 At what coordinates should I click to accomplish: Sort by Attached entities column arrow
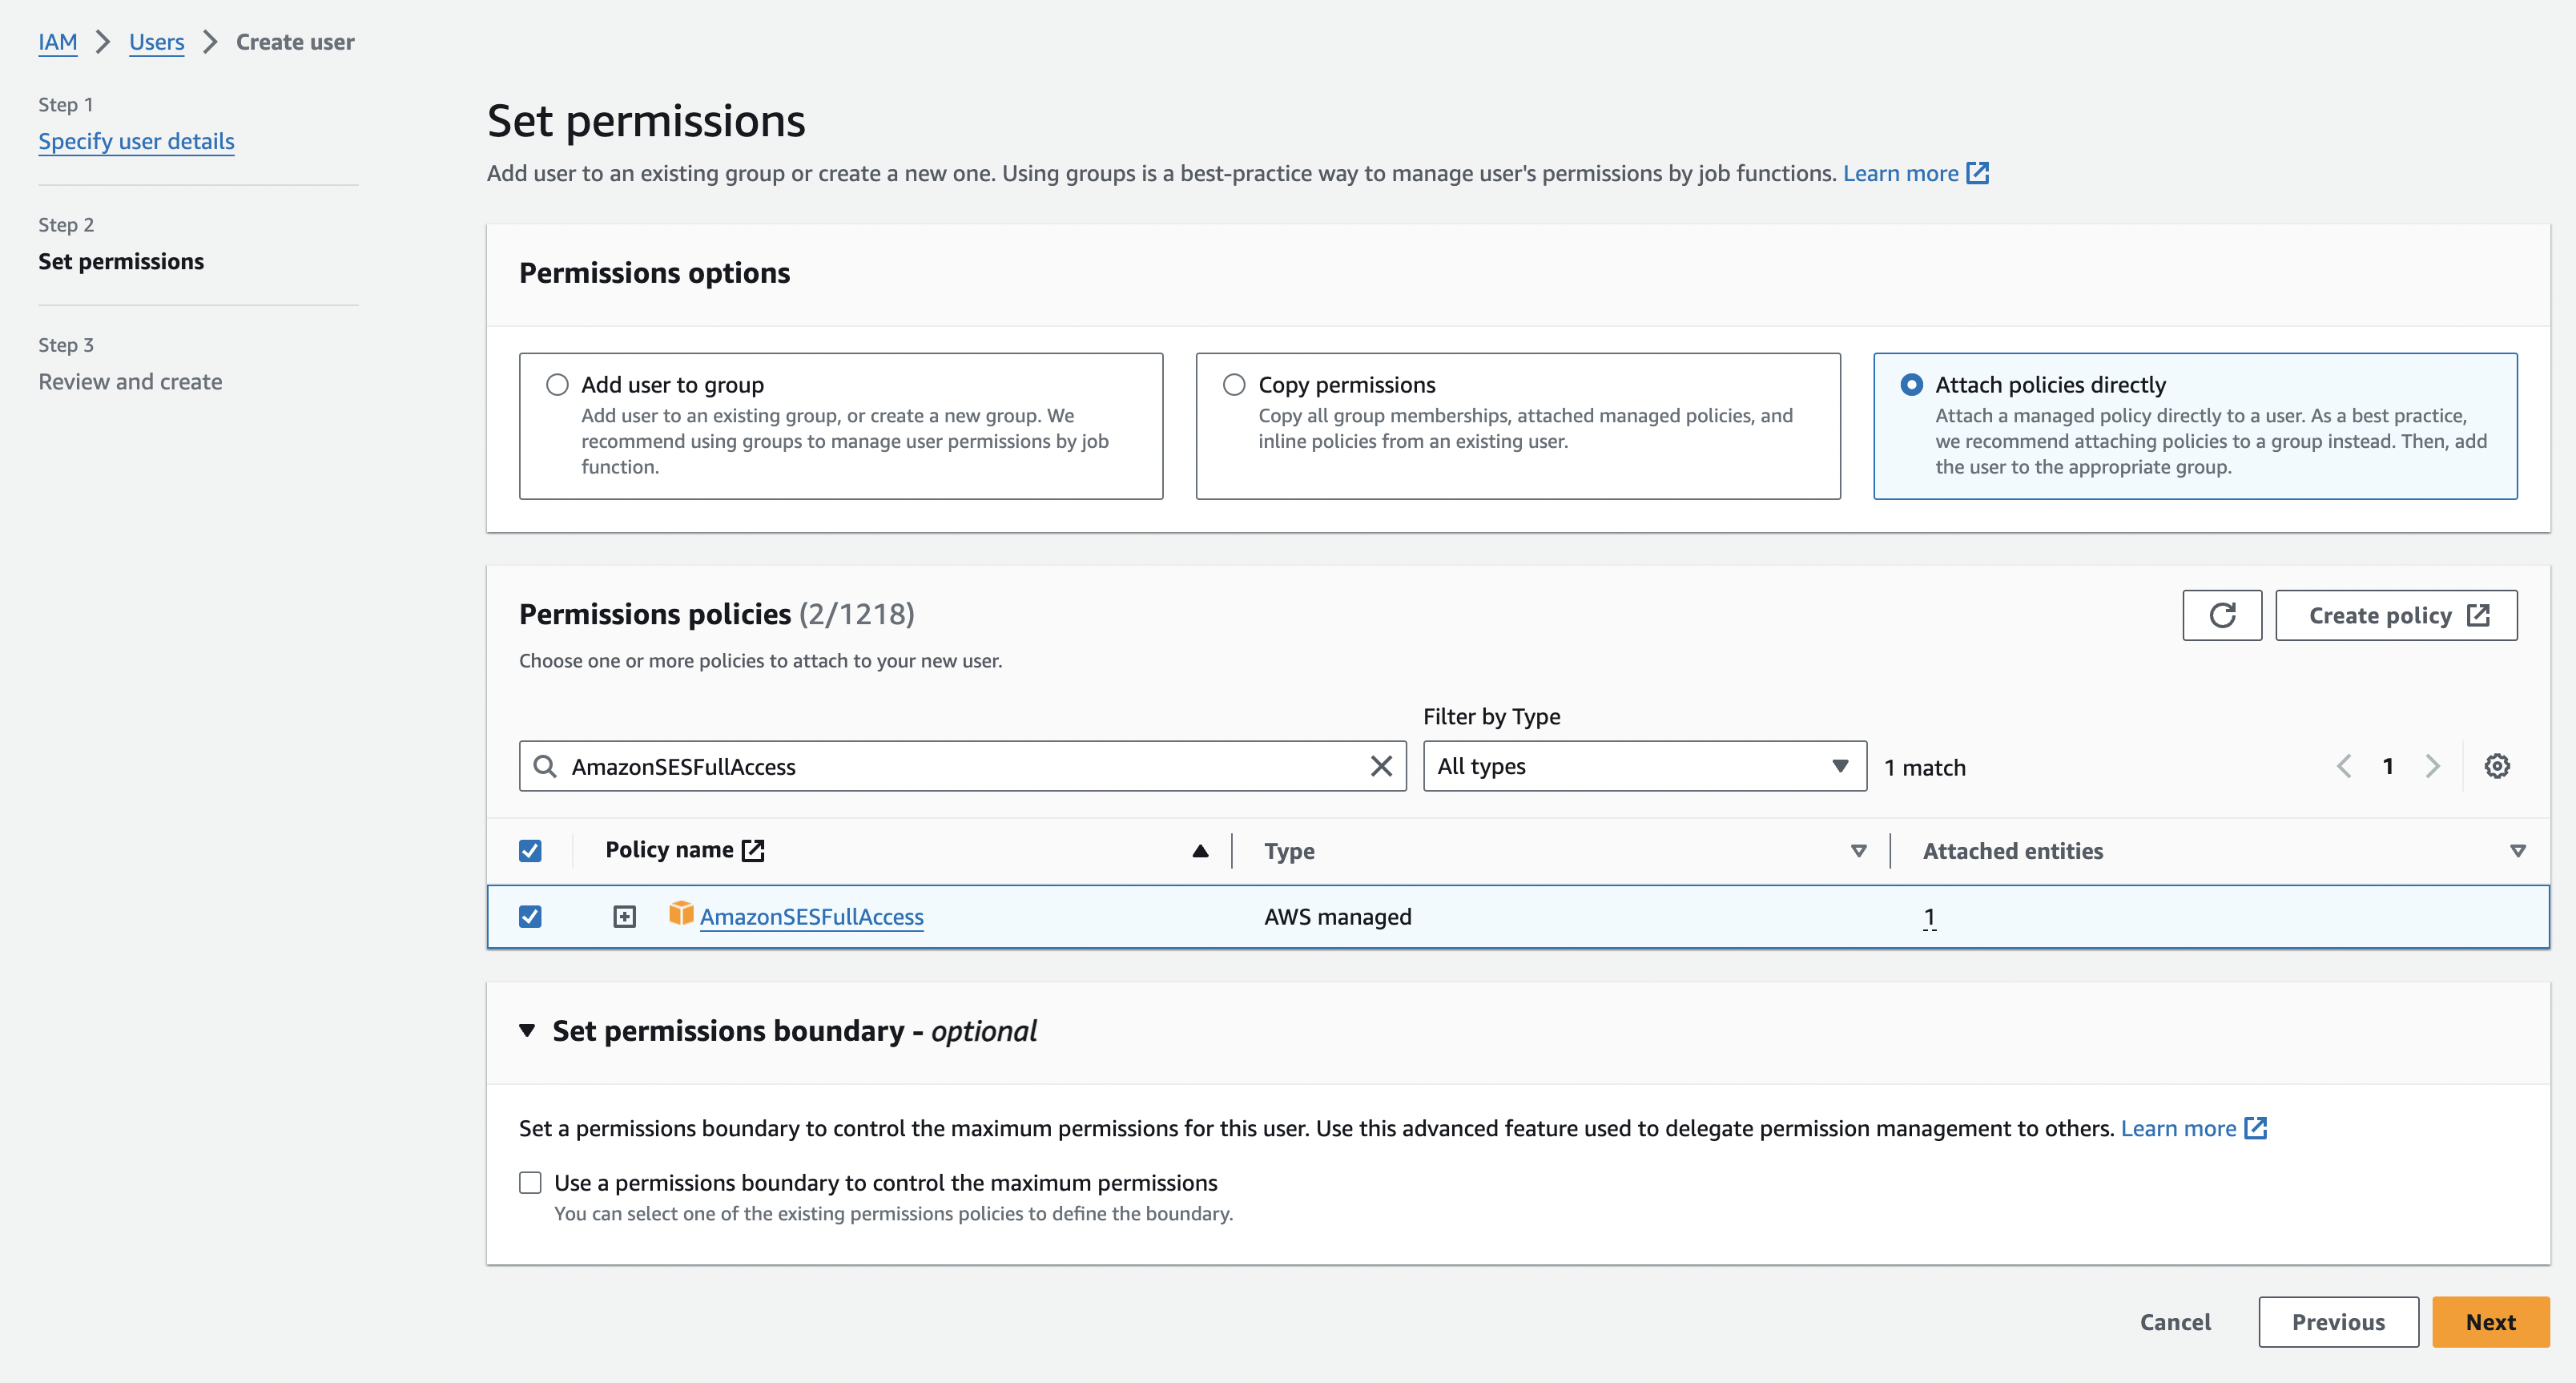(x=2517, y=851)
